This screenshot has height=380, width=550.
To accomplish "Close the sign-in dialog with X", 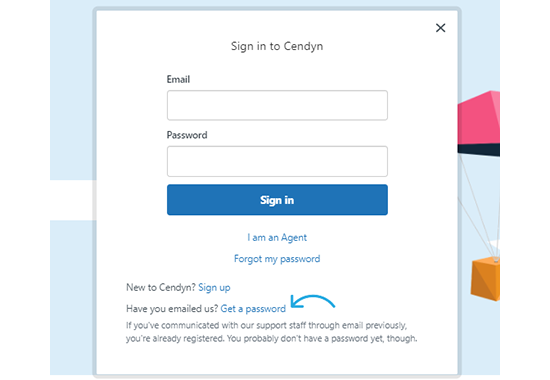I will pyautogui.click(x=440, y=28).
